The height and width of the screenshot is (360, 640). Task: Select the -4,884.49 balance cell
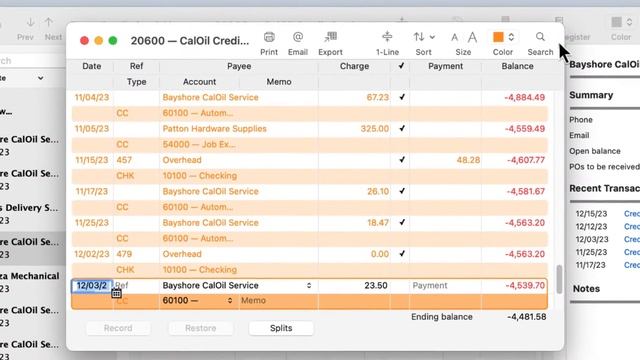(524, 97)
